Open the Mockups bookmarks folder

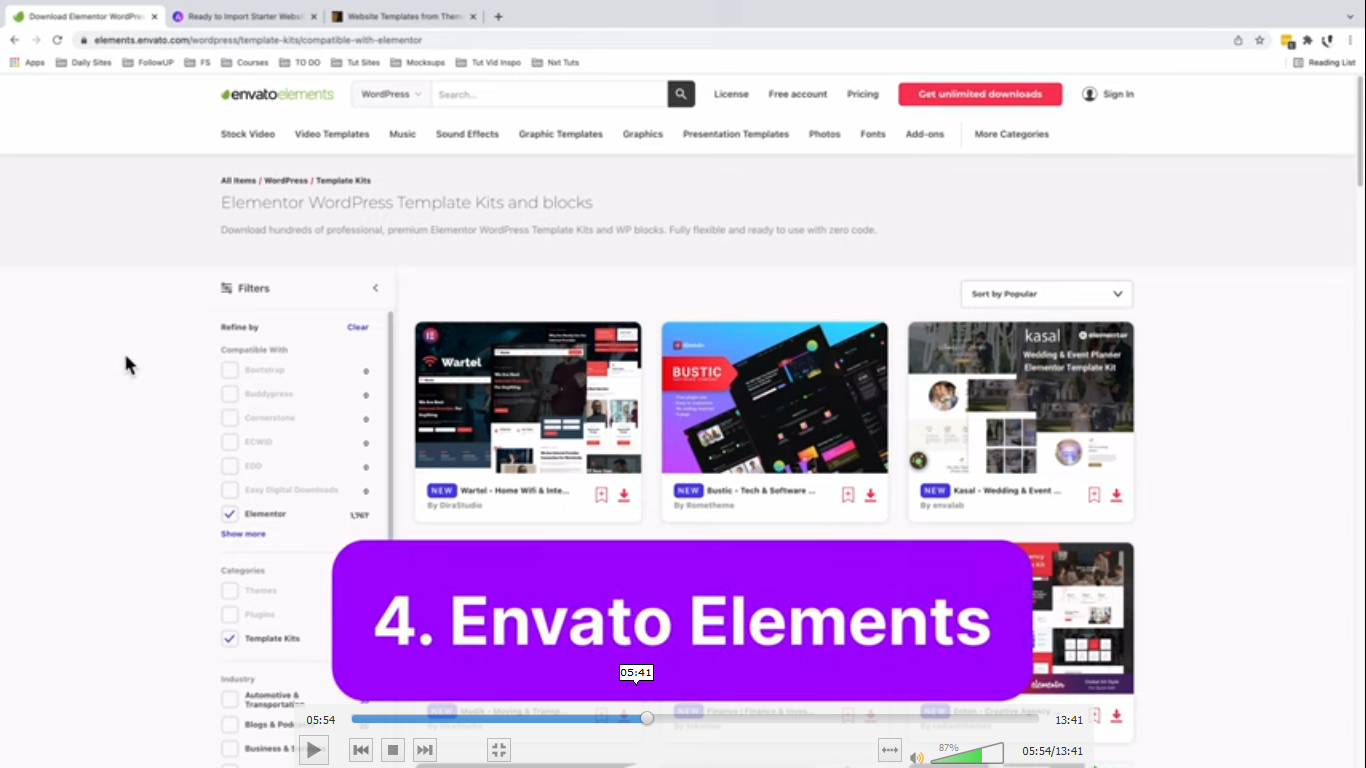(418, 62)
